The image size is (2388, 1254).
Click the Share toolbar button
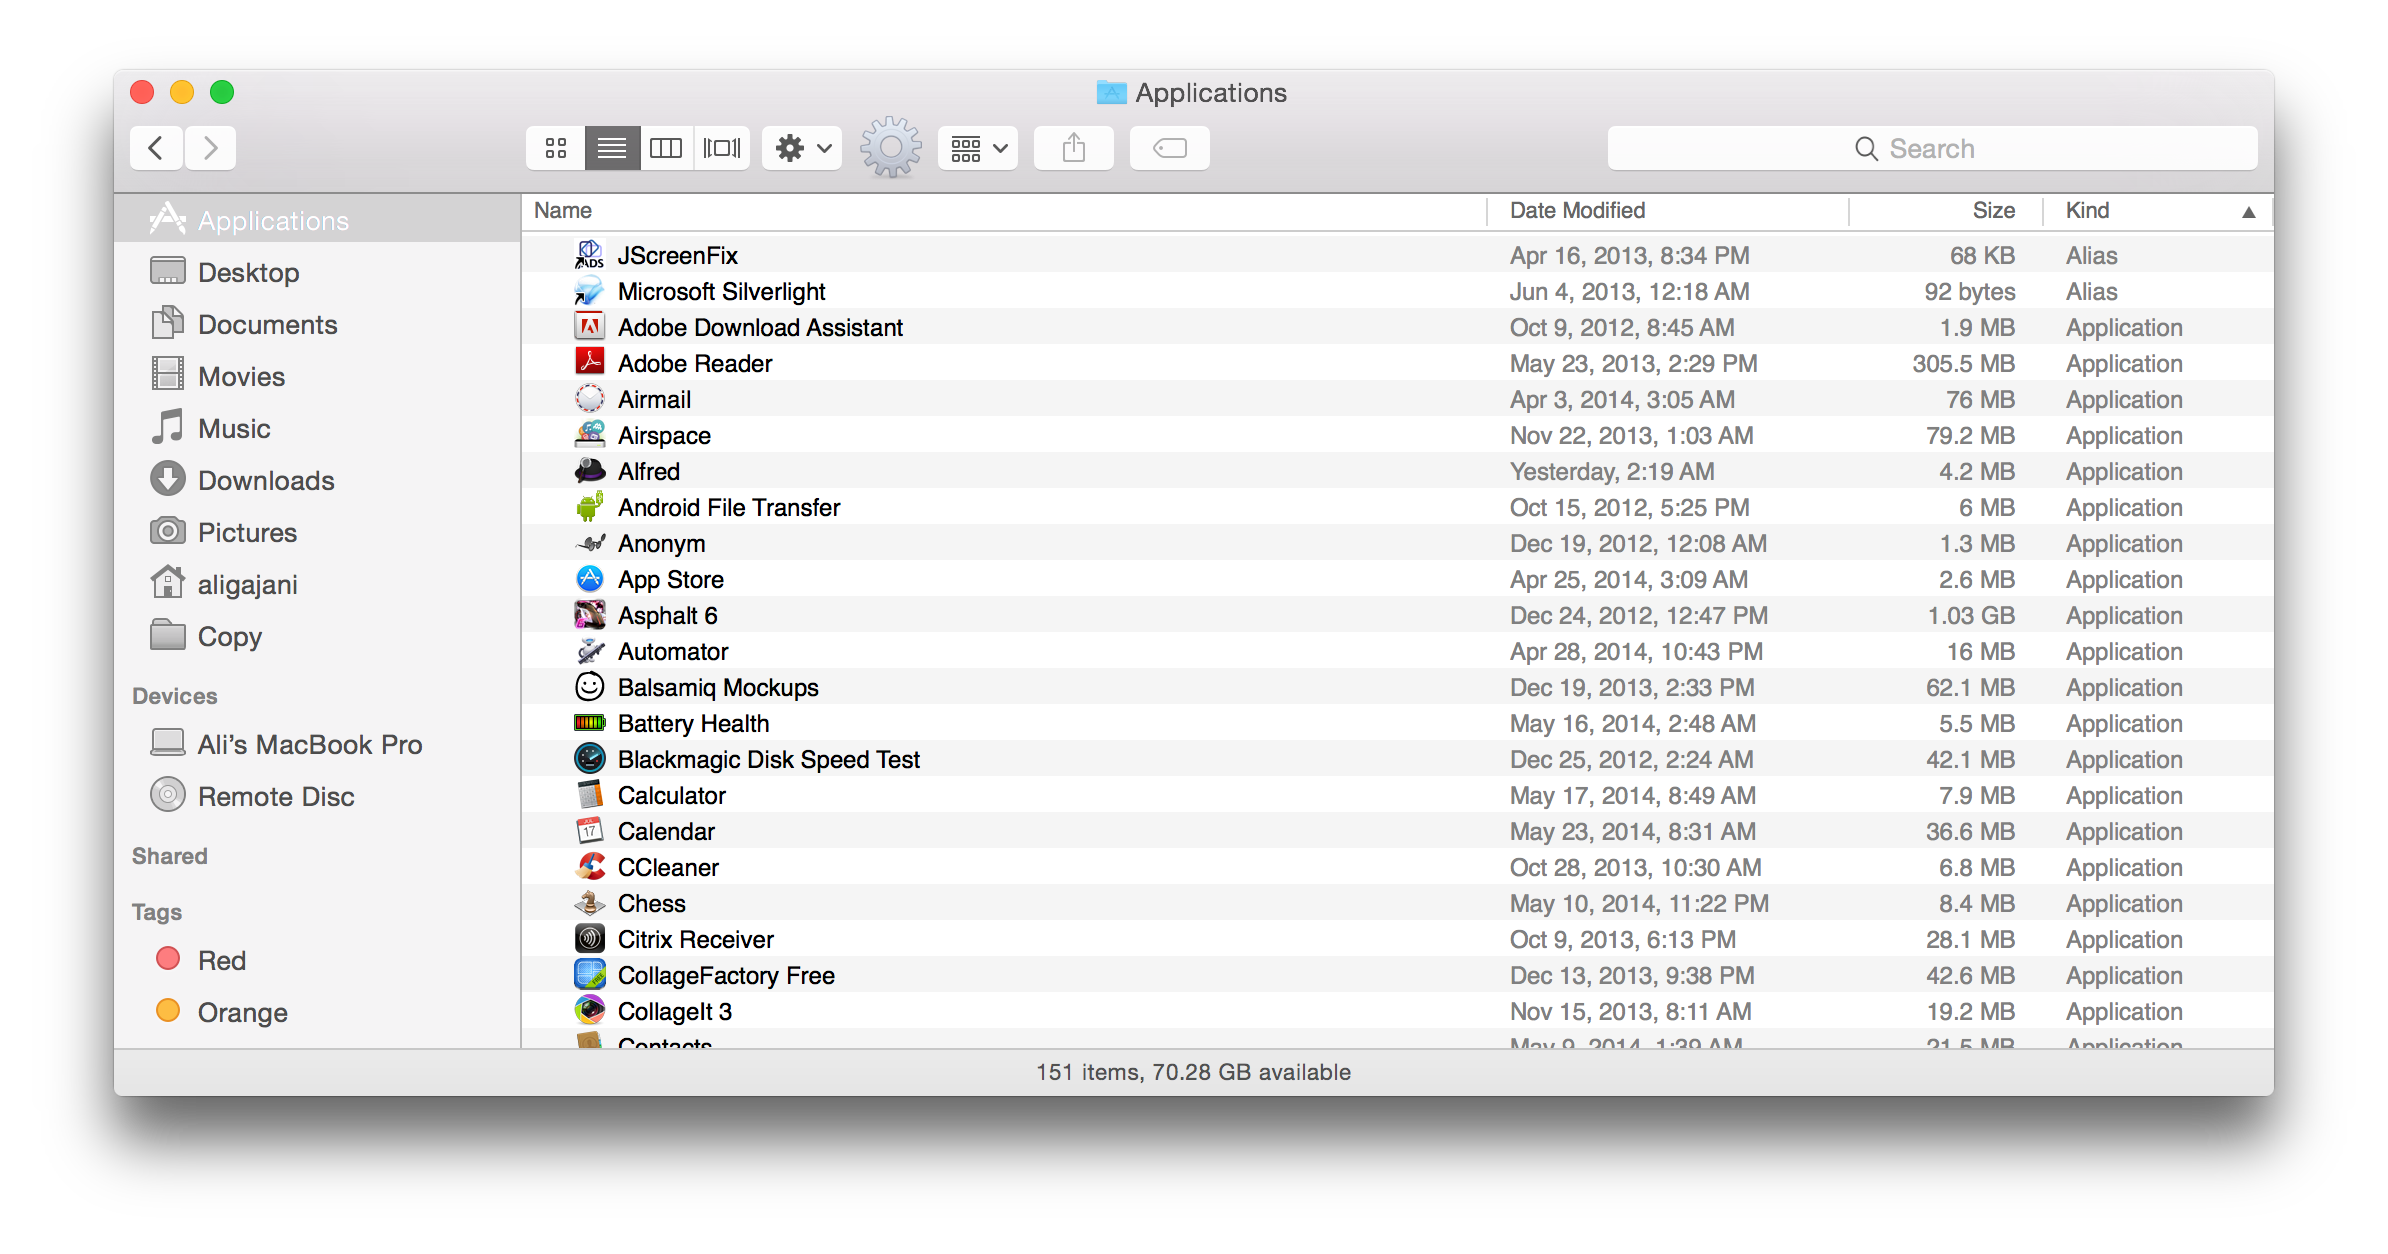tap(1074, 148)
